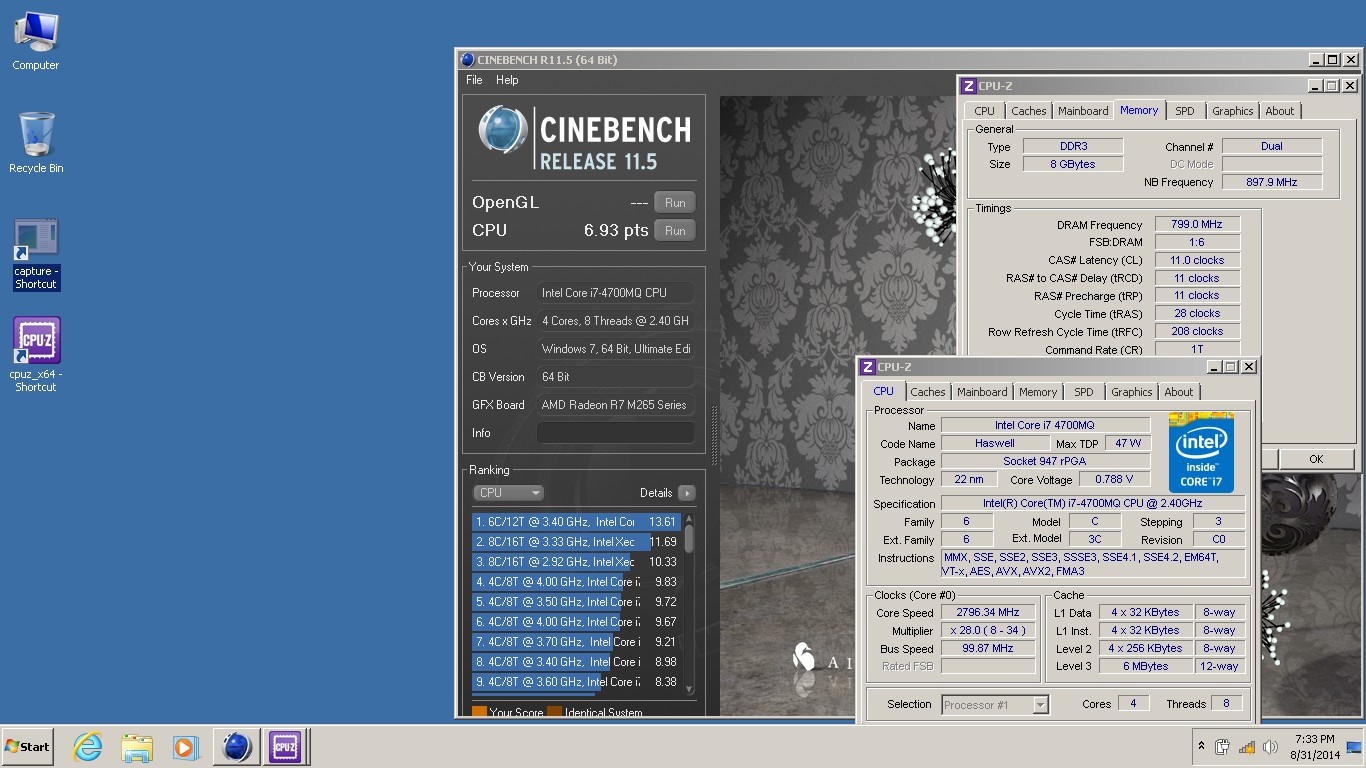Click OK button in CPU-Z Memory window
This screenshot has height=768, width=1366.
click(1316, 459)
